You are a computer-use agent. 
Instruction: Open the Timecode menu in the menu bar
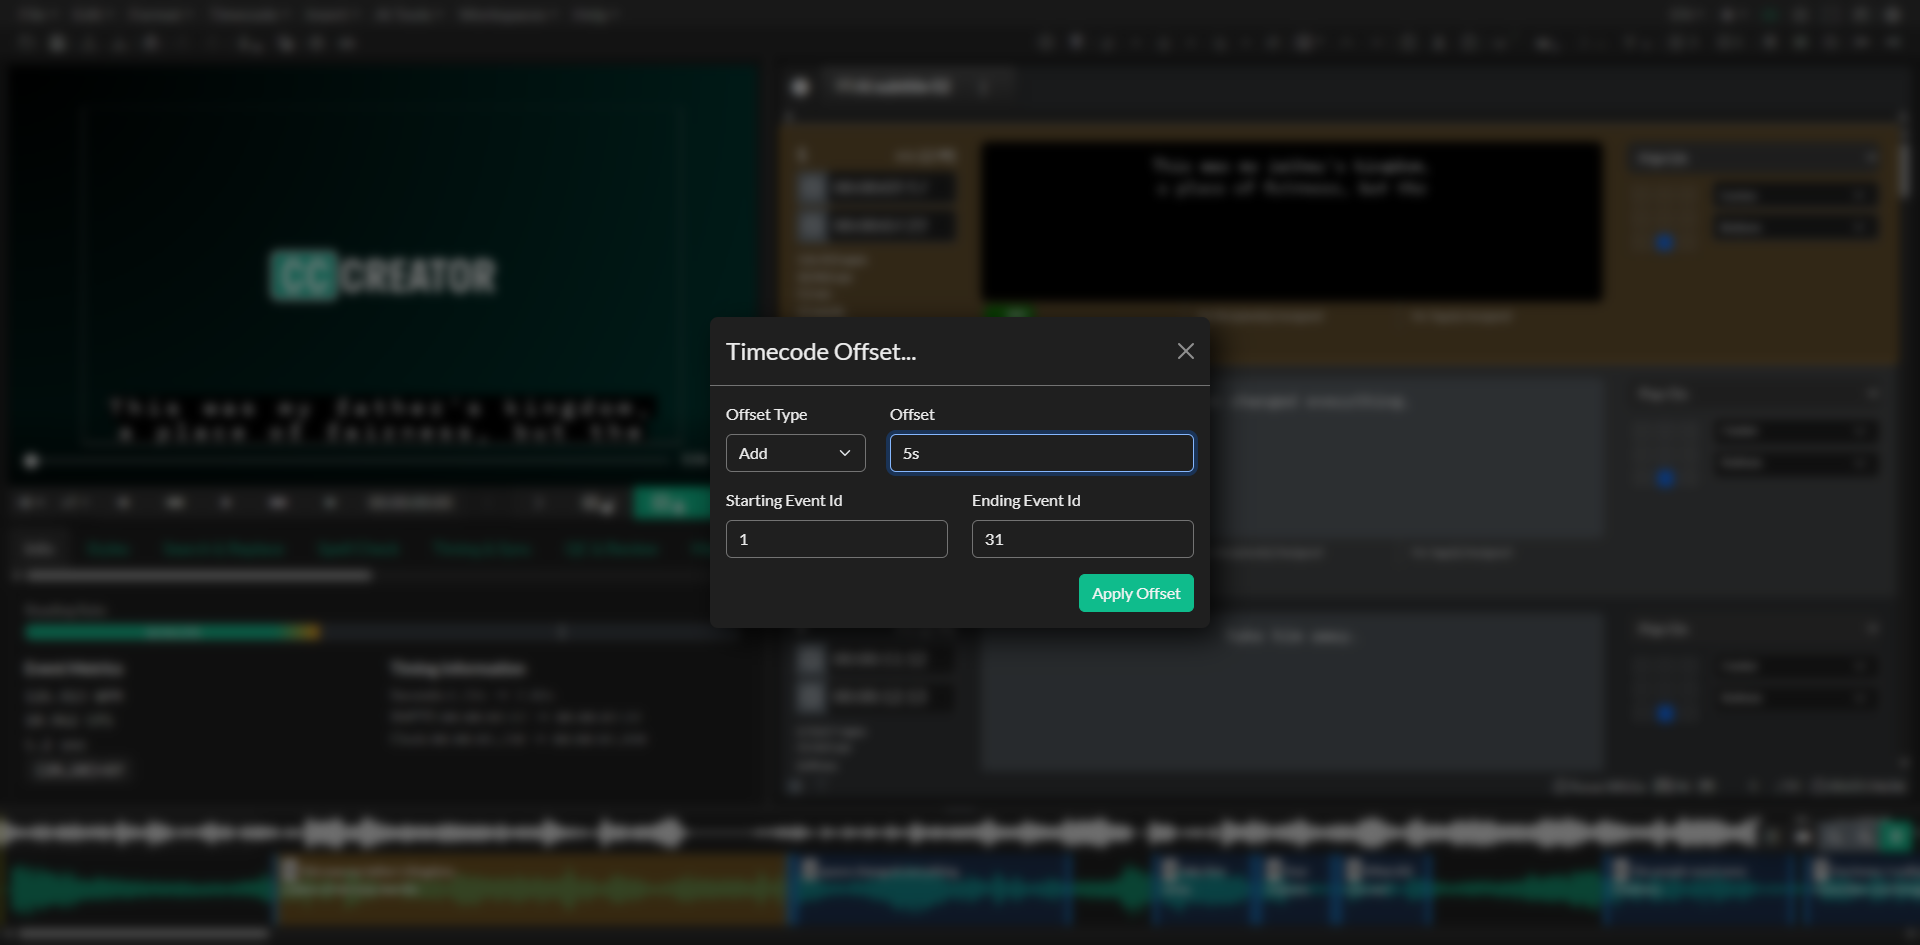tap(245, 15)
